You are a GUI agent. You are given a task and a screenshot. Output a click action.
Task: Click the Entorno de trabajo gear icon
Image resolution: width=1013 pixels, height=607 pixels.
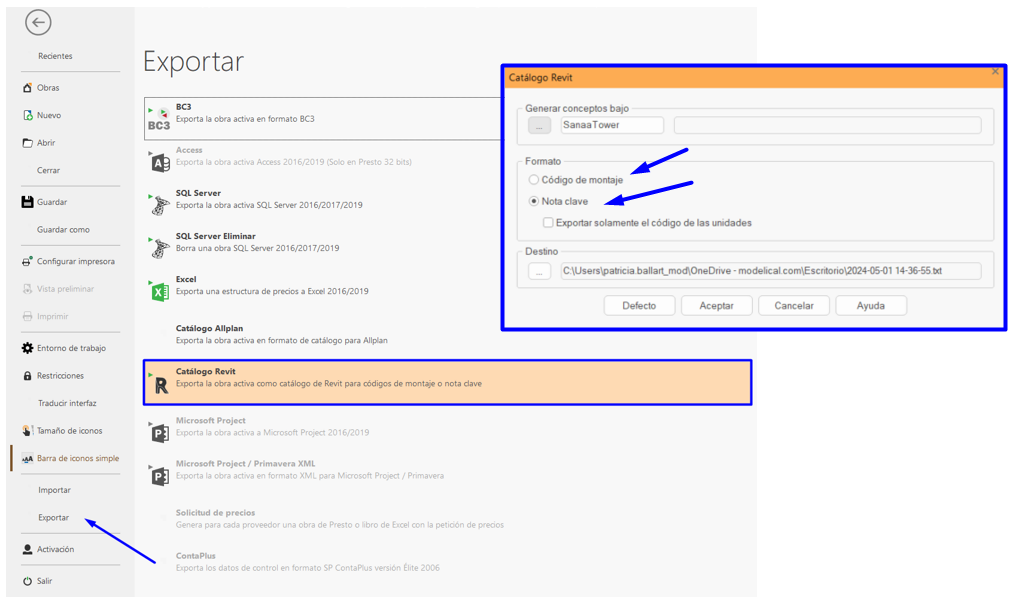click(27, 348)
